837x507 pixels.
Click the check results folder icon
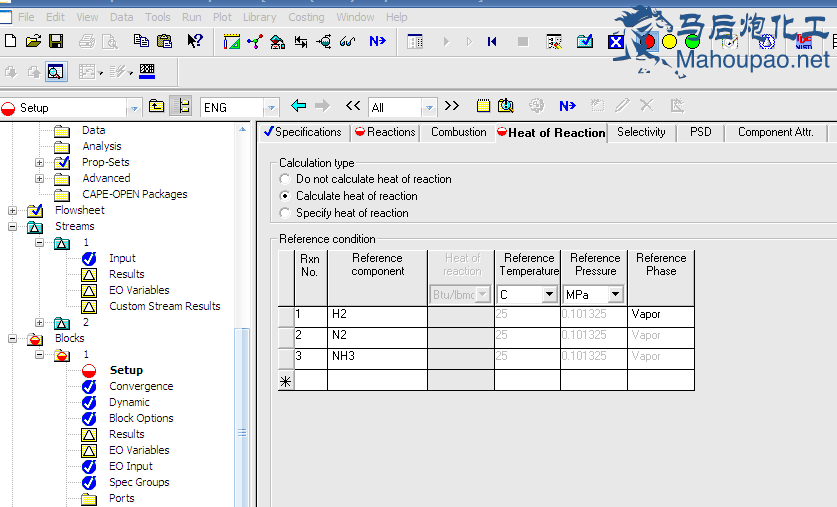tap(585, 41)
